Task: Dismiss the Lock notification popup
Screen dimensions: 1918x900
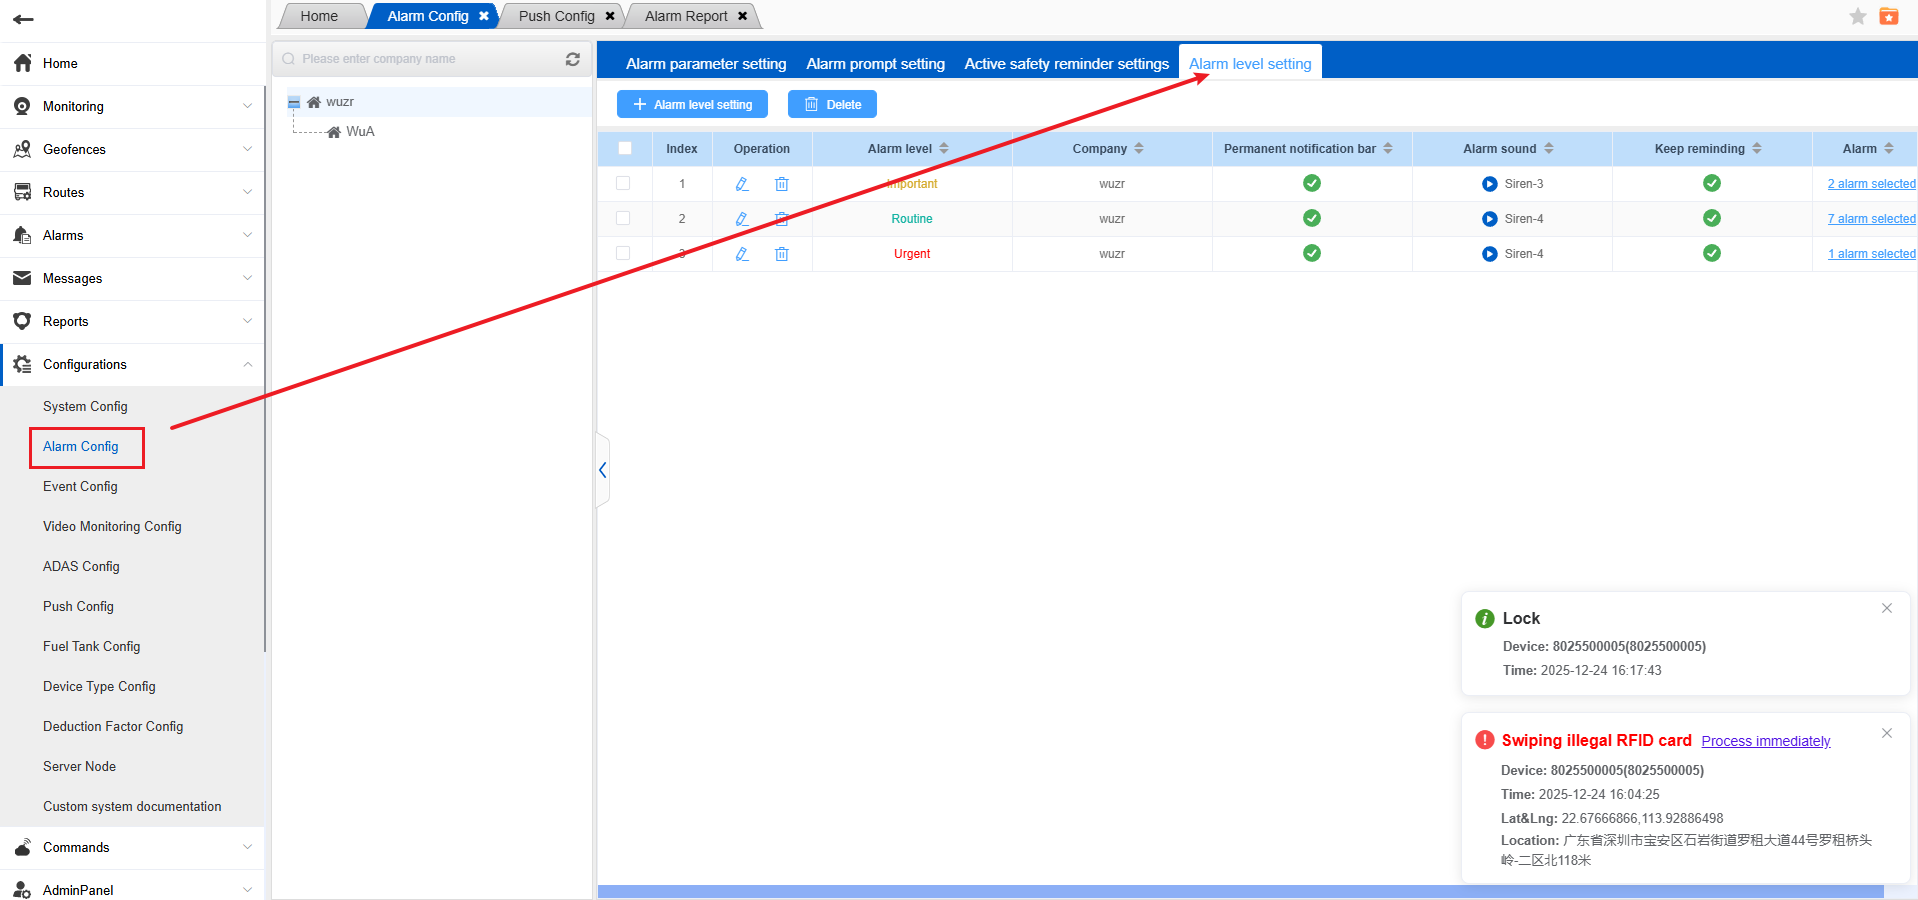Action: pyautogui.click(x=1886, y=608)
